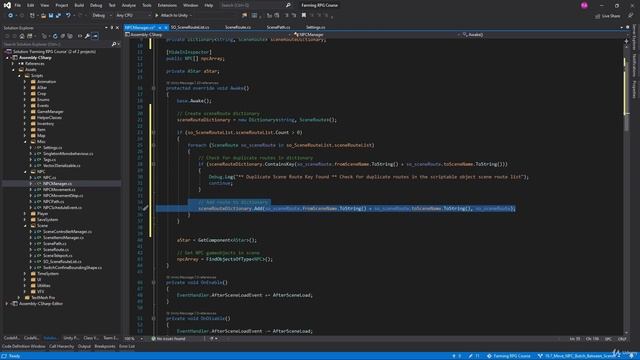The image size is (640, 360).
Task: Click the Save All icon in toolbar
Action: pos(58,16)
